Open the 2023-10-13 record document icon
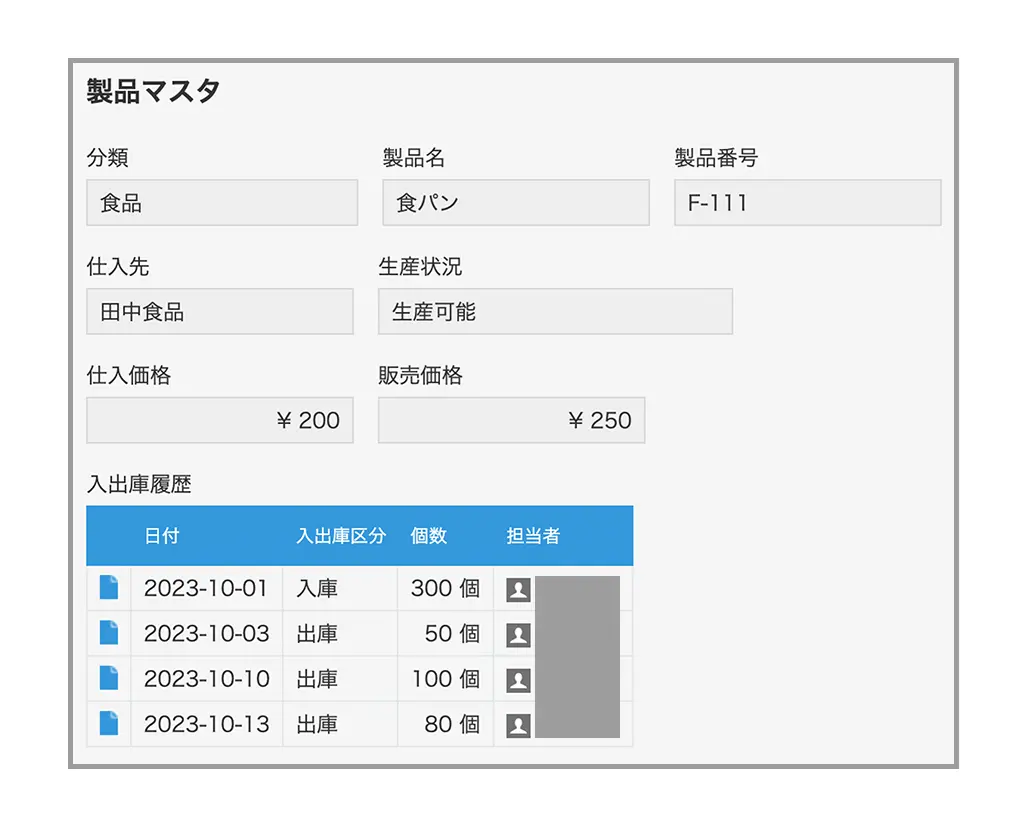Viewport: 1028px width, 828px height. (x=109, y=723)
